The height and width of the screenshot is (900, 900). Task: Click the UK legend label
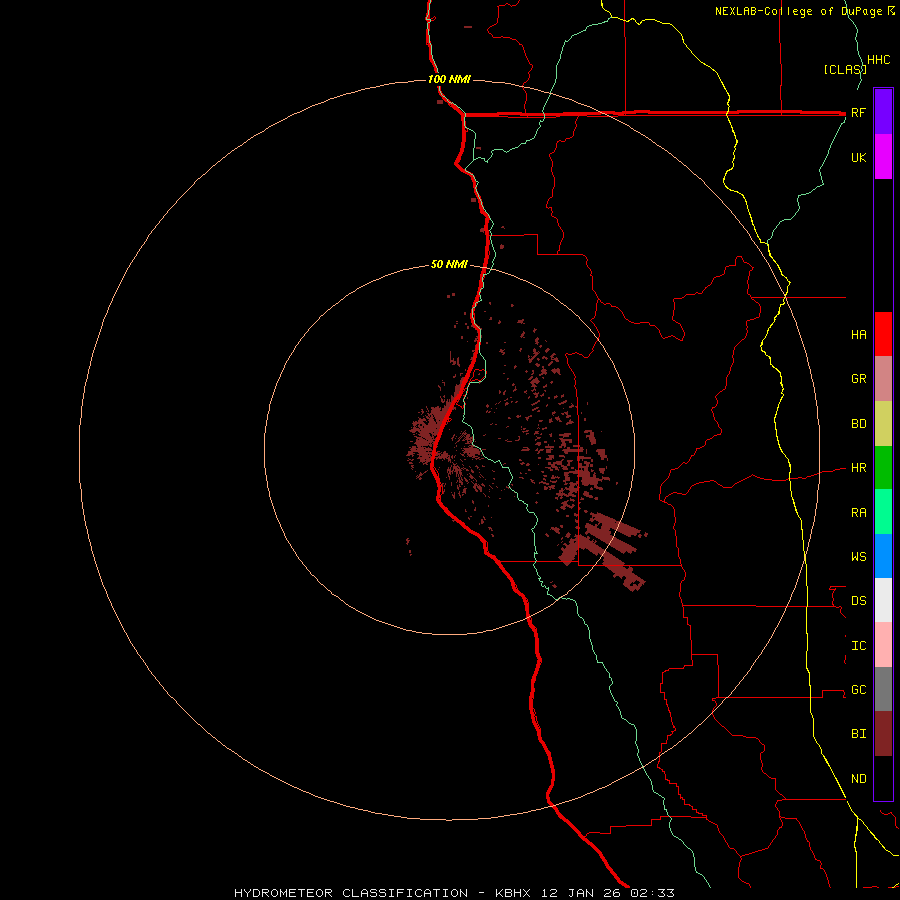pyautogui.click(x=859, y=157)
